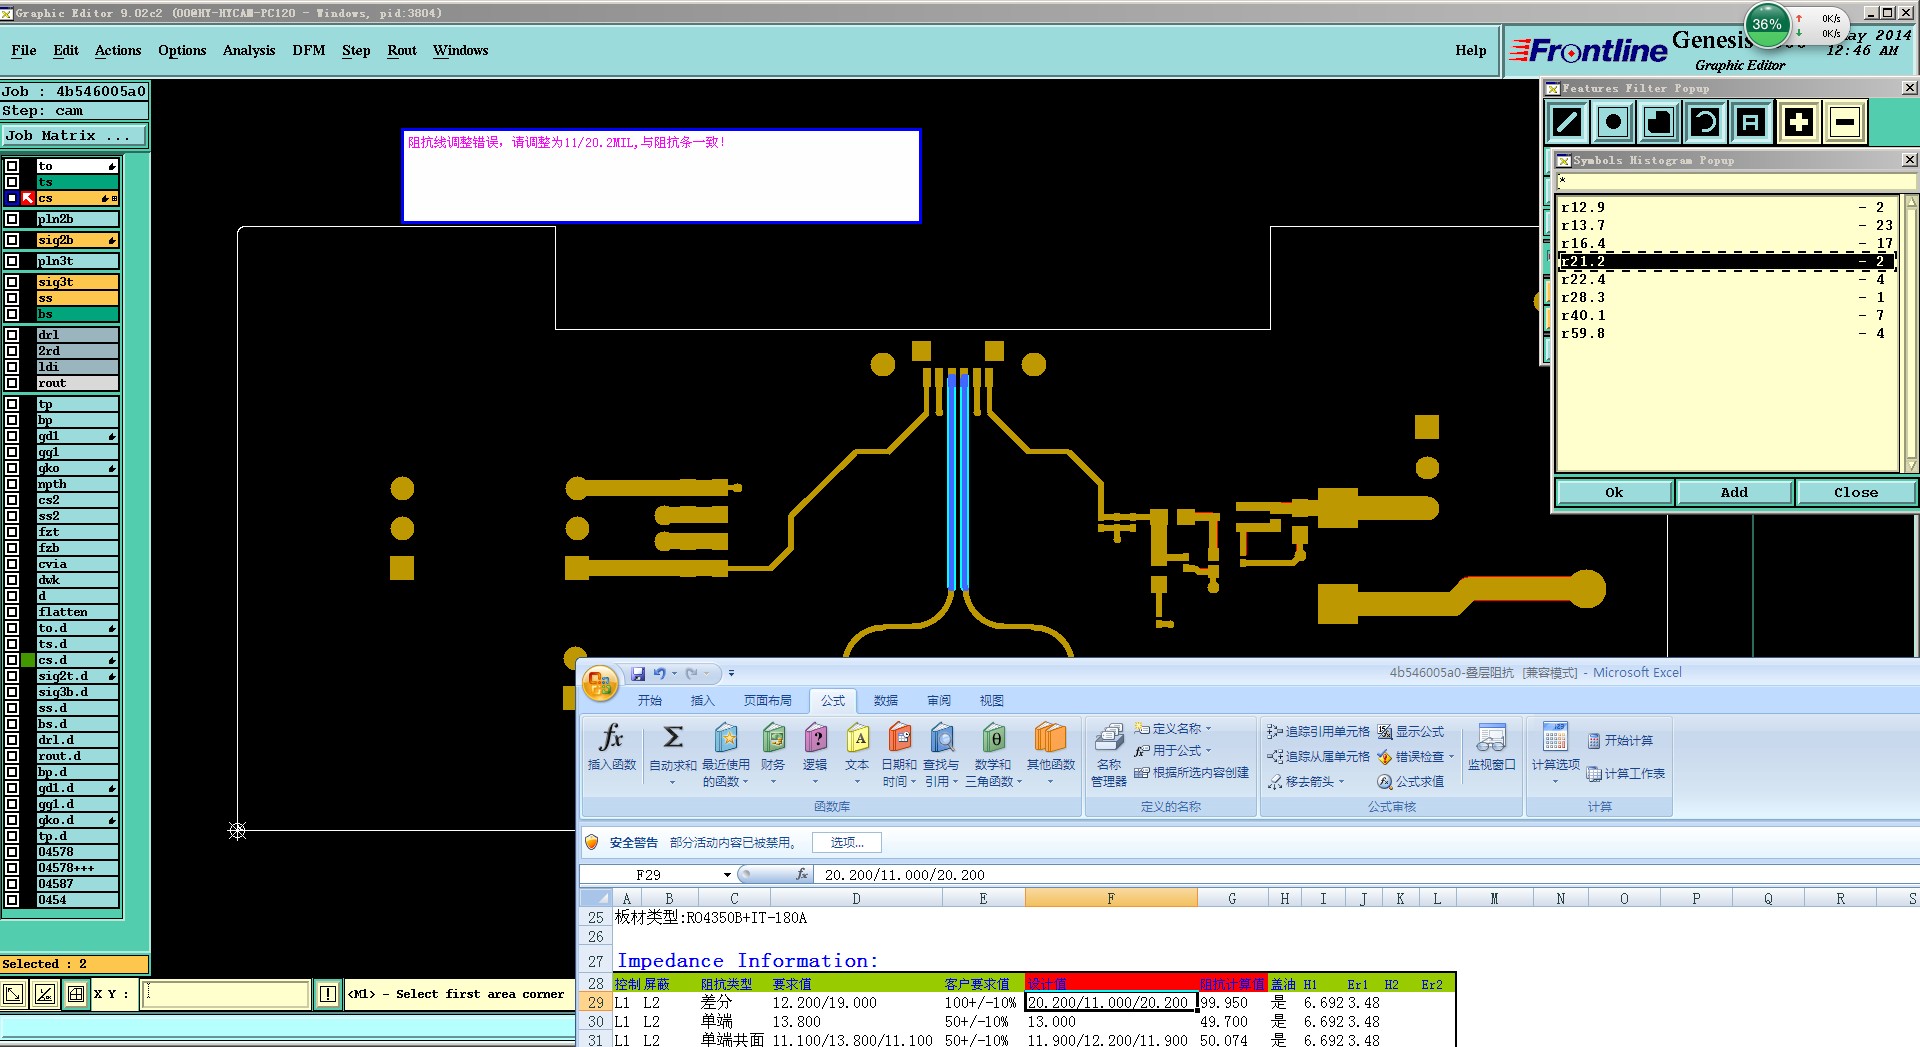Expand the Use in Formula dropdown
Image resolution: width=1920 pixels, height=1047 pixels.
pyautogui.click(x=1208, y=751)
